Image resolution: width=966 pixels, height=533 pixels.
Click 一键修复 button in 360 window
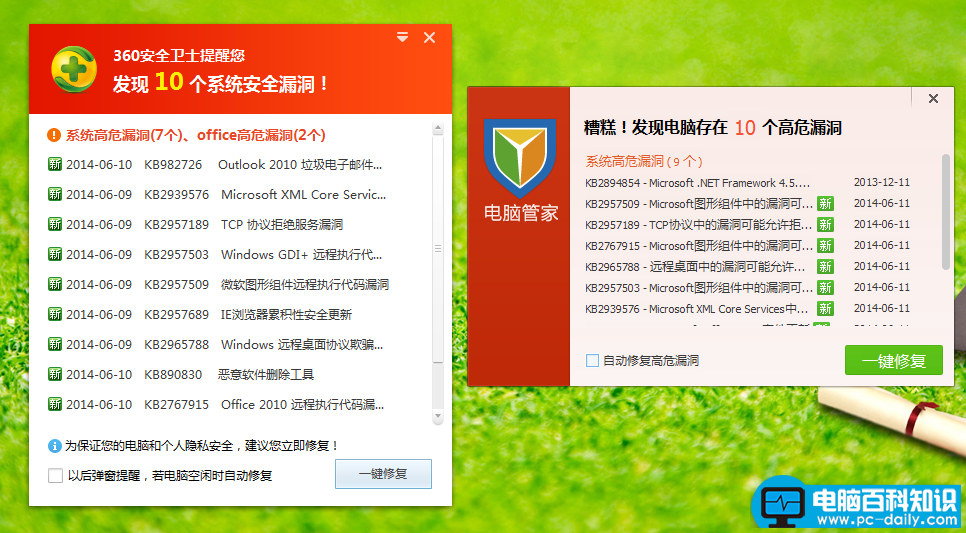383,474
